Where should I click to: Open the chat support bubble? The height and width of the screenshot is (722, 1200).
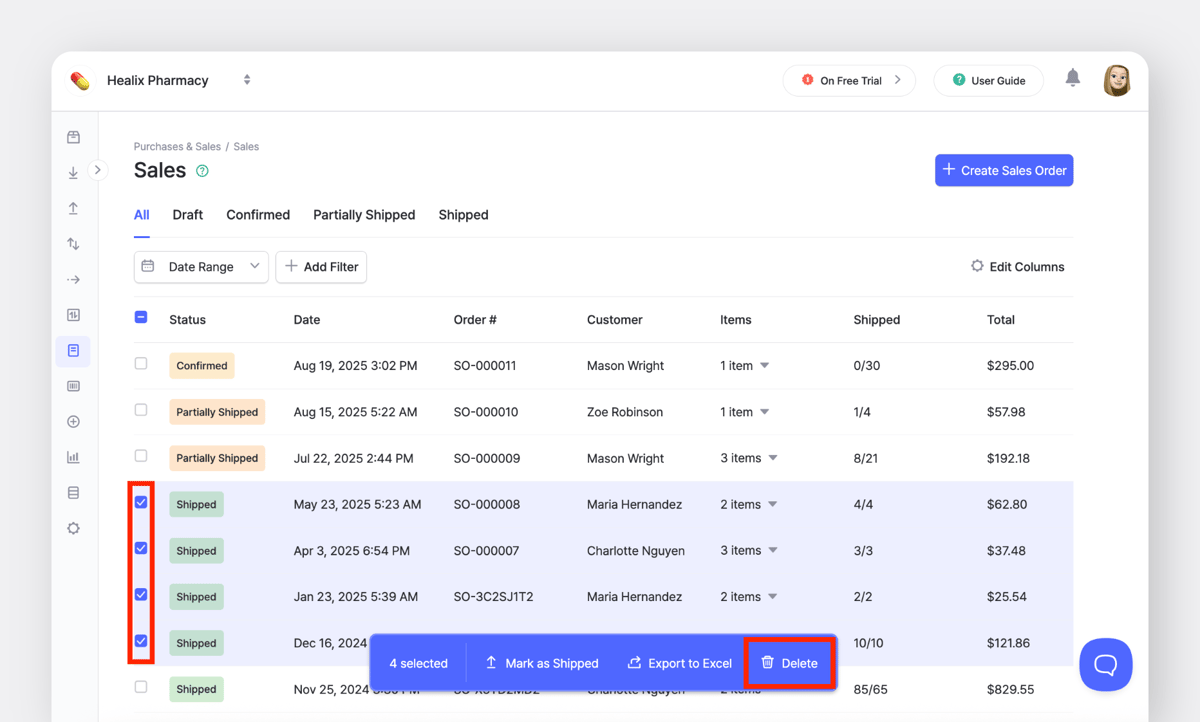click(x=1106, y=664)
